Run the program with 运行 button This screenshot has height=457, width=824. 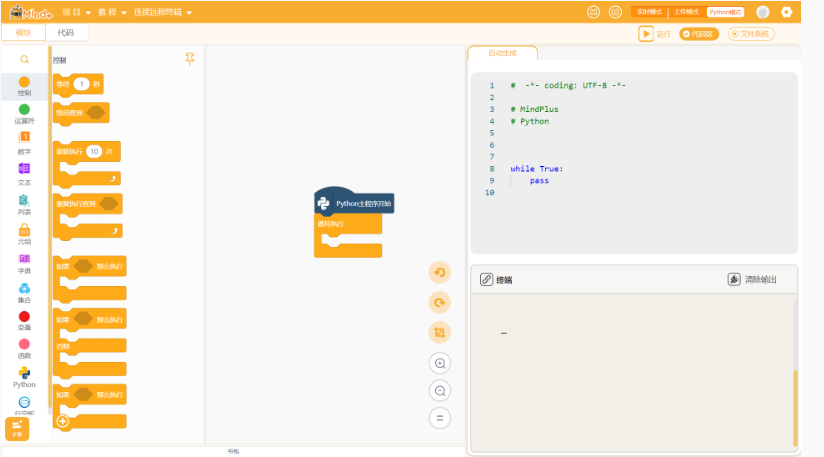[x=655, y=34]
